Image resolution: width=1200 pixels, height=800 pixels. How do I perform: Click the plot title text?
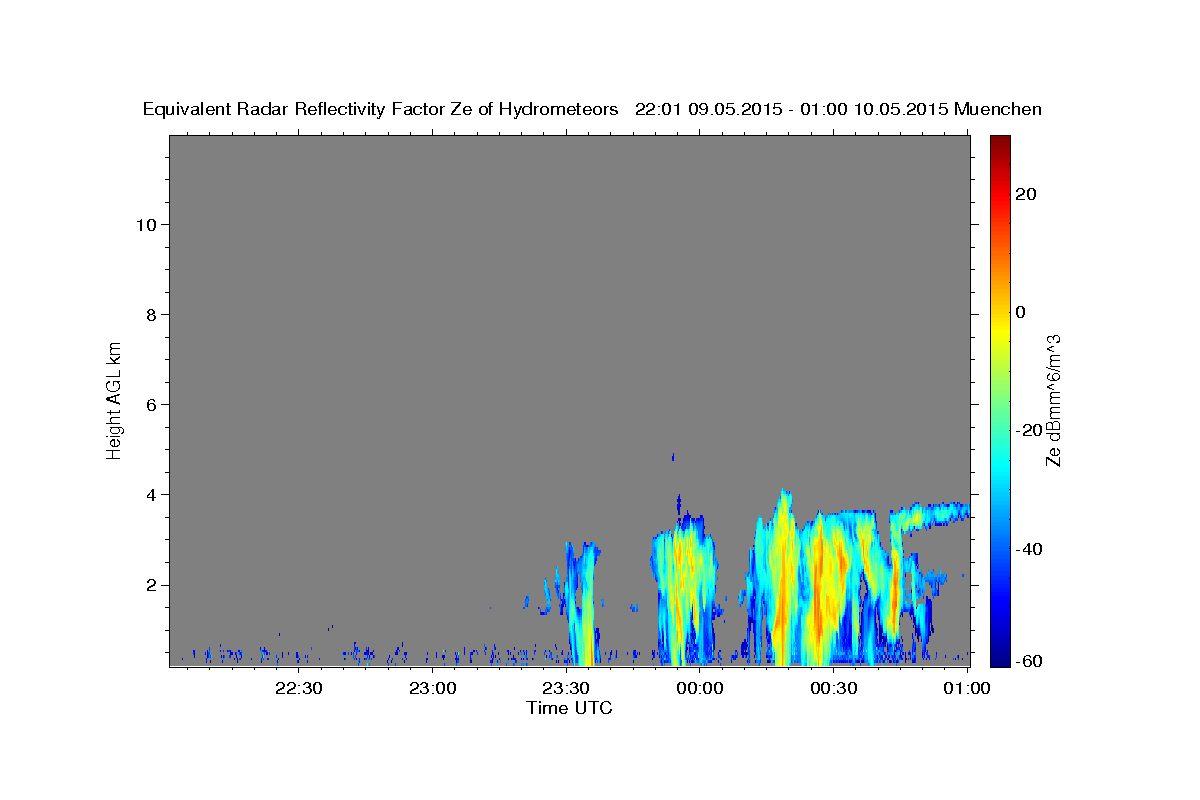click(x=592, y=109)
